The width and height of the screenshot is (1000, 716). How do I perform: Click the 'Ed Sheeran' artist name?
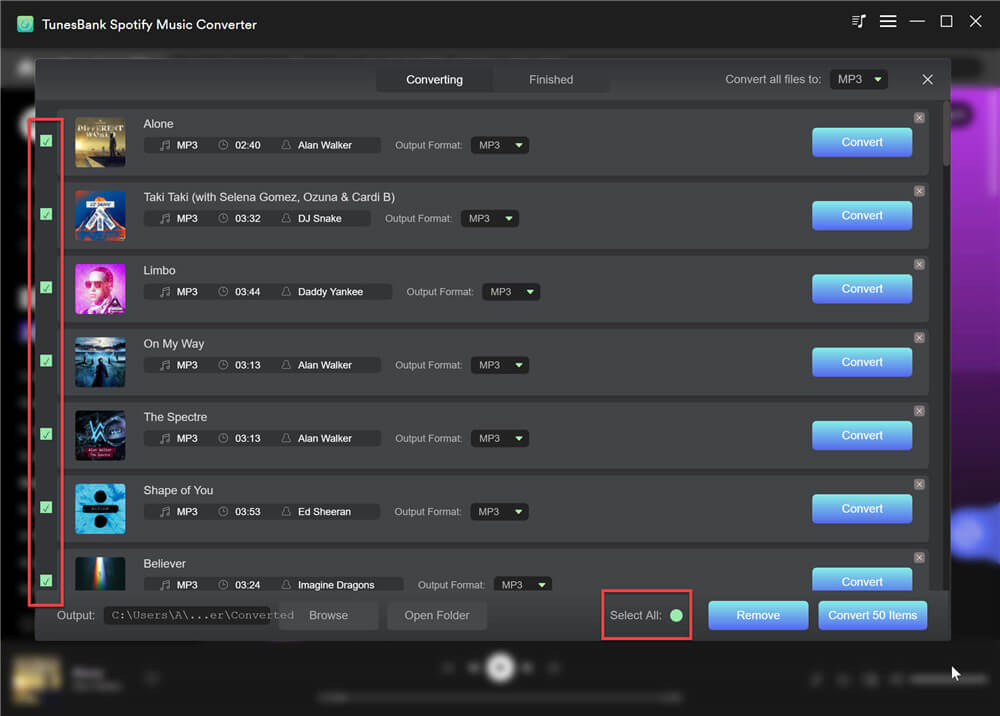[x=324, y=512]
